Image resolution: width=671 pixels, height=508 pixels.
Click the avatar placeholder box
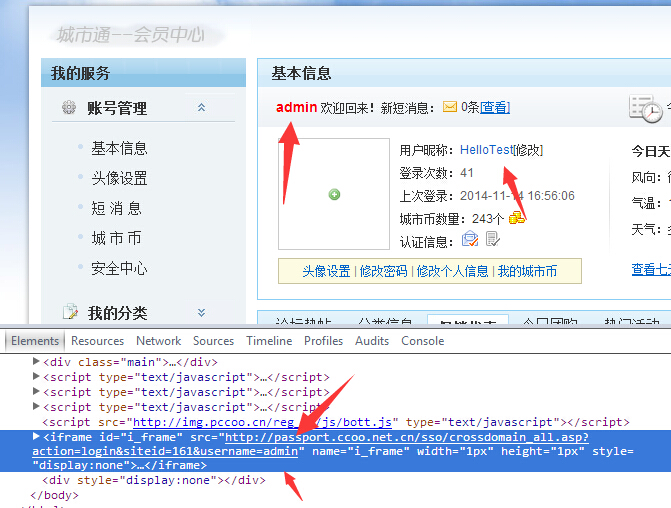click(x=334, y=193)
